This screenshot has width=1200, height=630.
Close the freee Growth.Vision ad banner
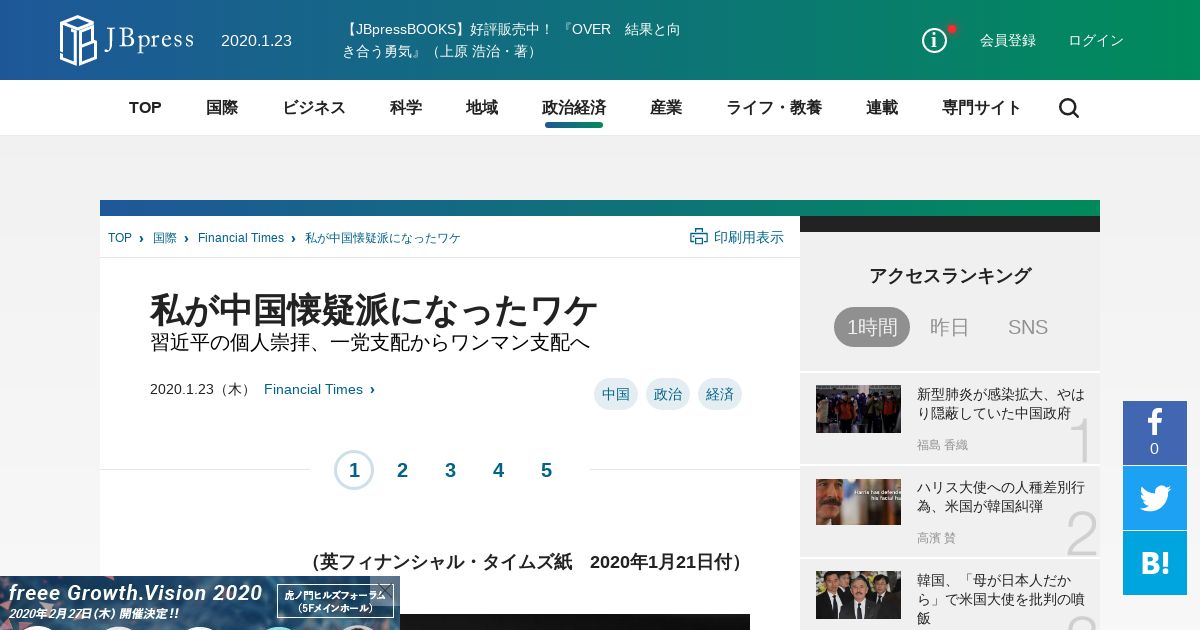pos(385,589)
